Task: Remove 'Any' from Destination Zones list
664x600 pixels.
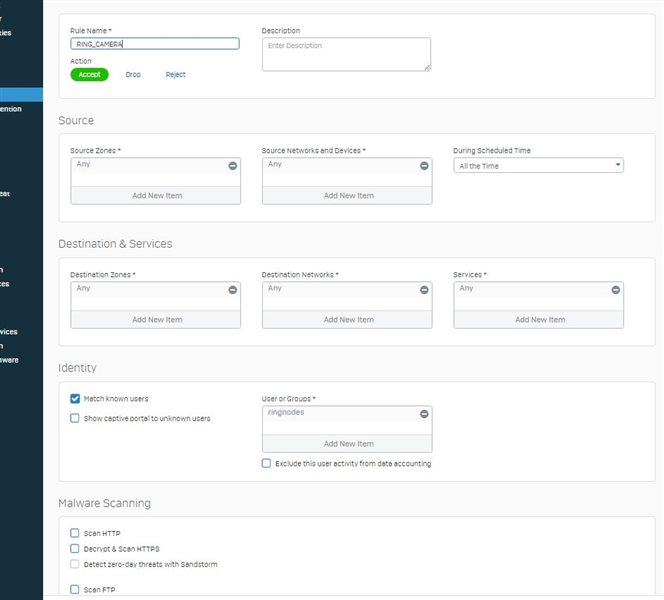Action: coord(232,290)
